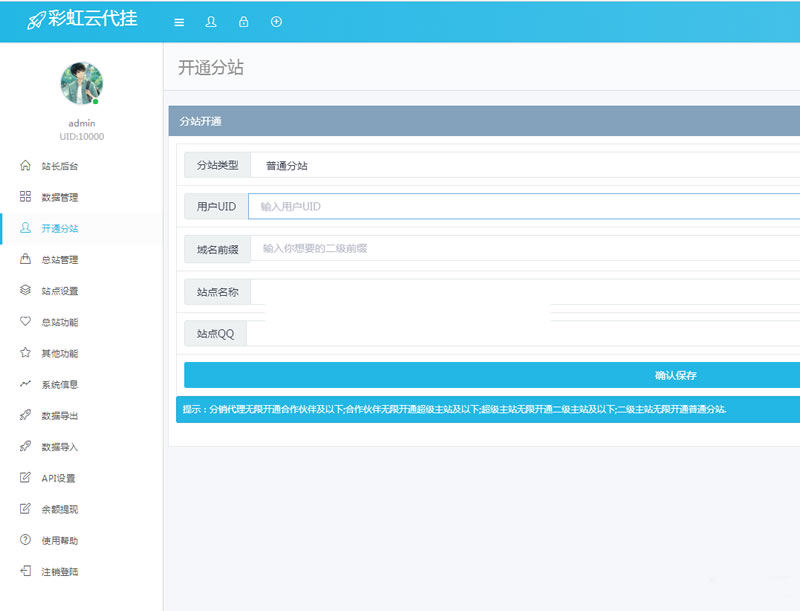Click the lock icon in header
Image resolution: width=800 pixels, height=611 pixels.
[x=244, y=21]
